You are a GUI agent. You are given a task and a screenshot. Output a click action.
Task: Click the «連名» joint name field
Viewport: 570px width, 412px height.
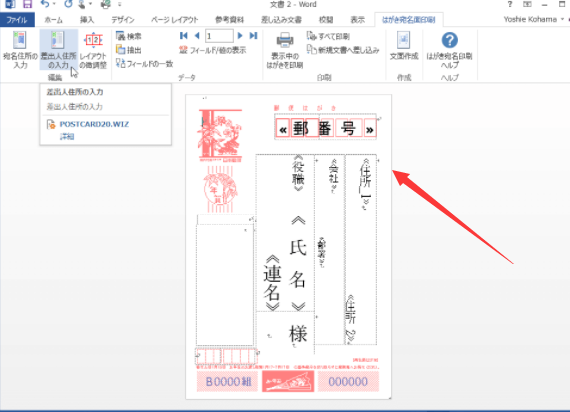272,283
